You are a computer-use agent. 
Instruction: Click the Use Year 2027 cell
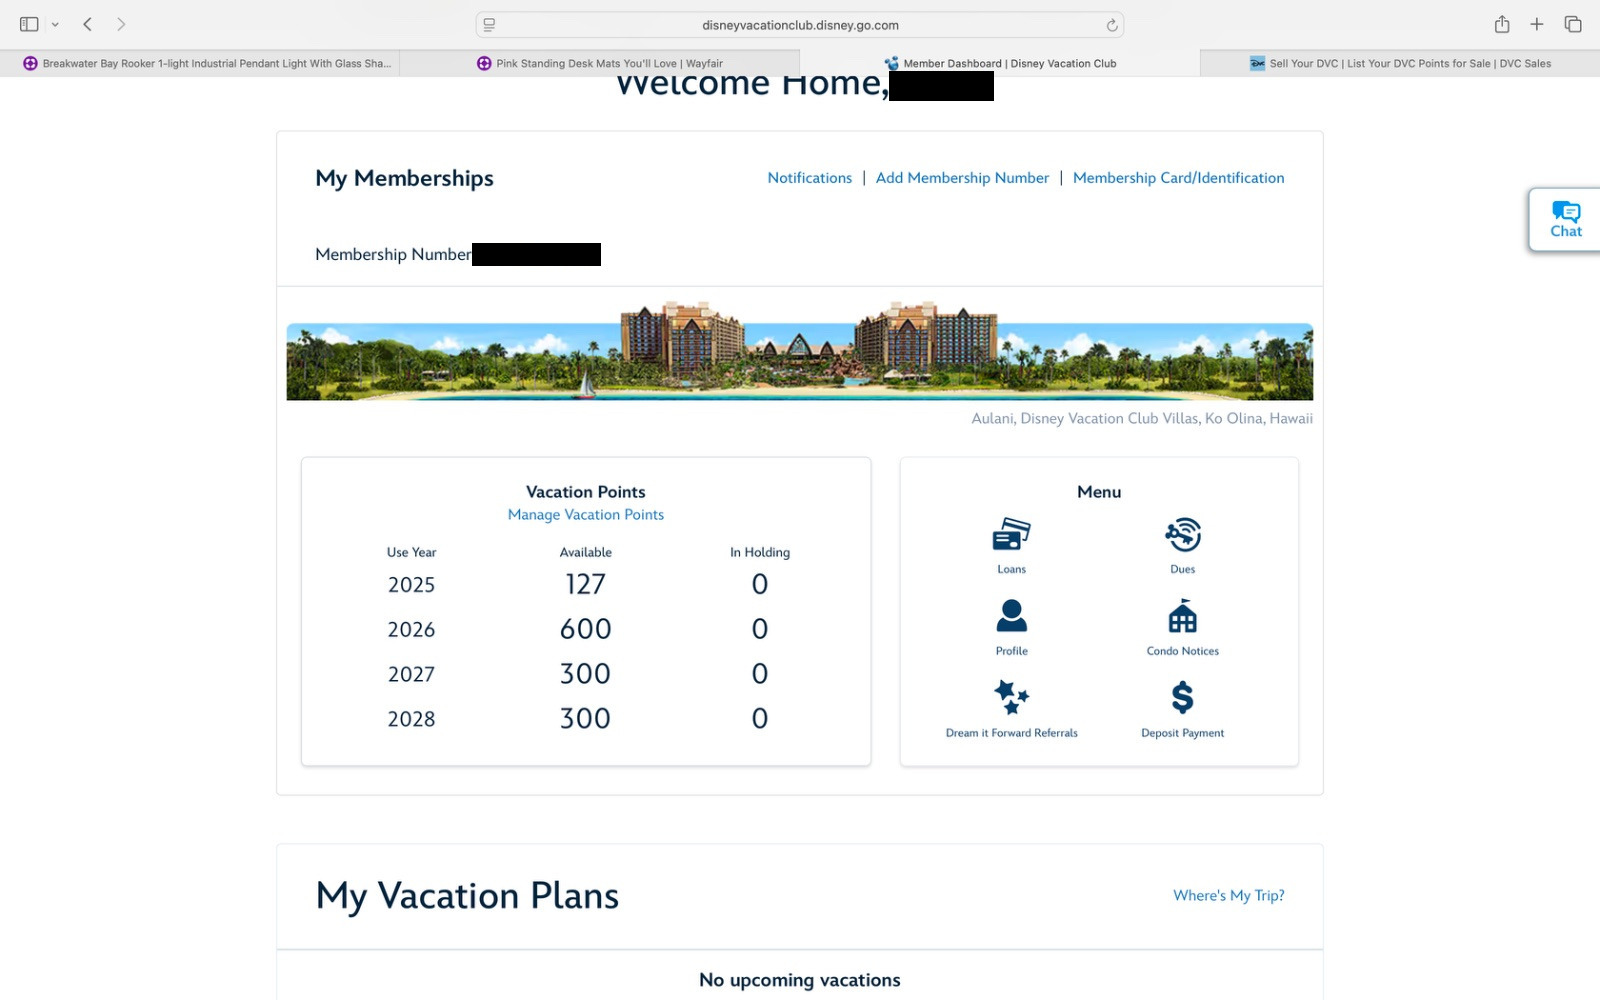(x=411, y=675)
